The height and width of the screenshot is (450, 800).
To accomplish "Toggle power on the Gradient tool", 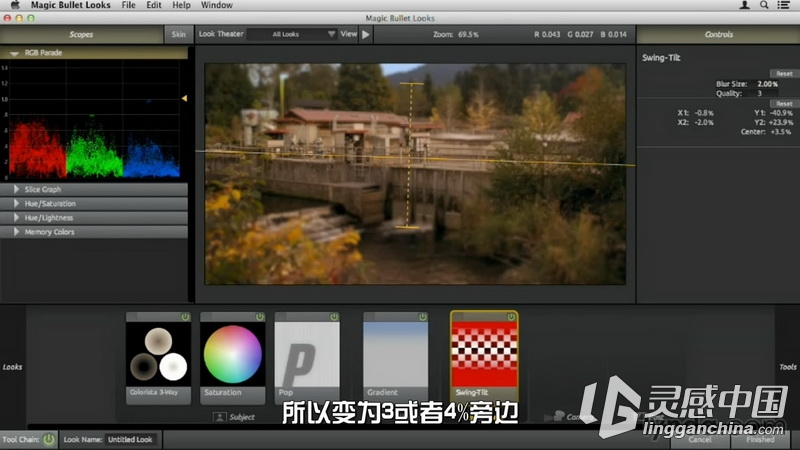I will (422, 317).
